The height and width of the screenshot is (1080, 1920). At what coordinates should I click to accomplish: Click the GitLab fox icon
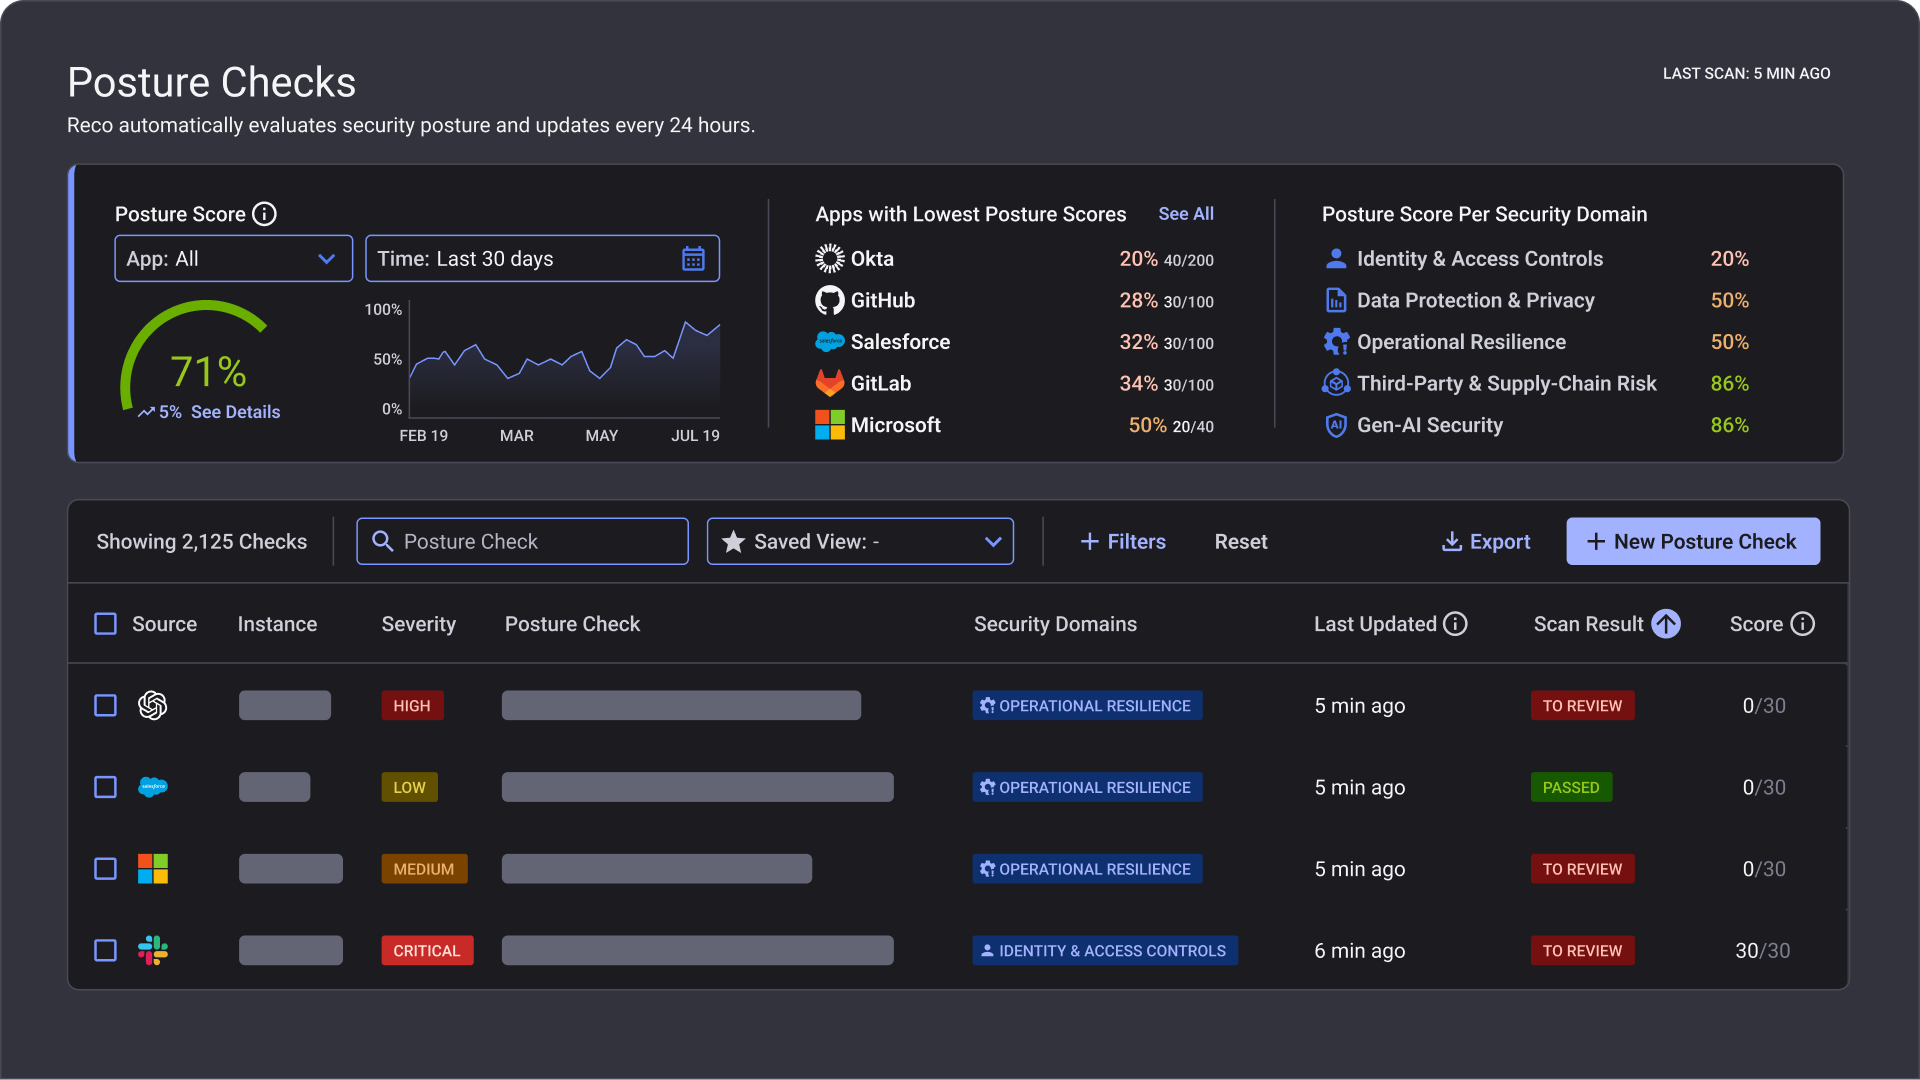pyautogui.click(x=829, y=383)
